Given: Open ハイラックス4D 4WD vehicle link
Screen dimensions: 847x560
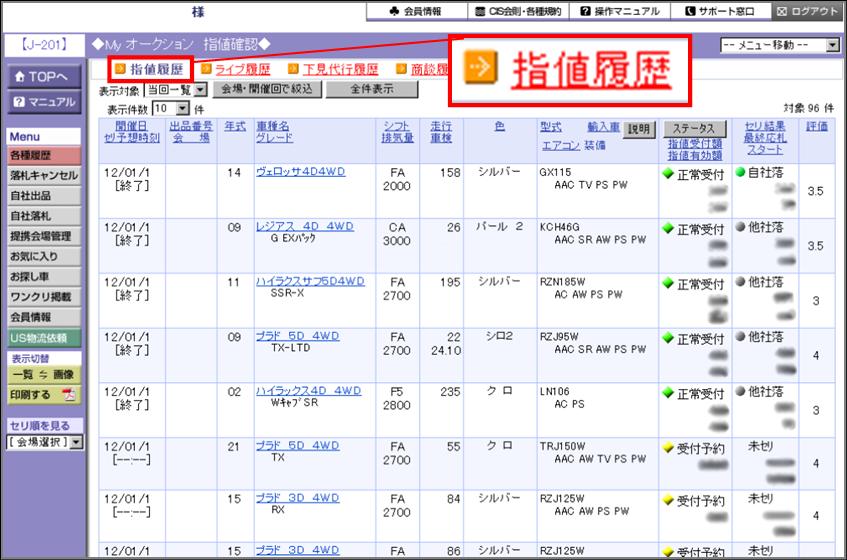Looking at the screenshot, I should [x=308, y=390].
